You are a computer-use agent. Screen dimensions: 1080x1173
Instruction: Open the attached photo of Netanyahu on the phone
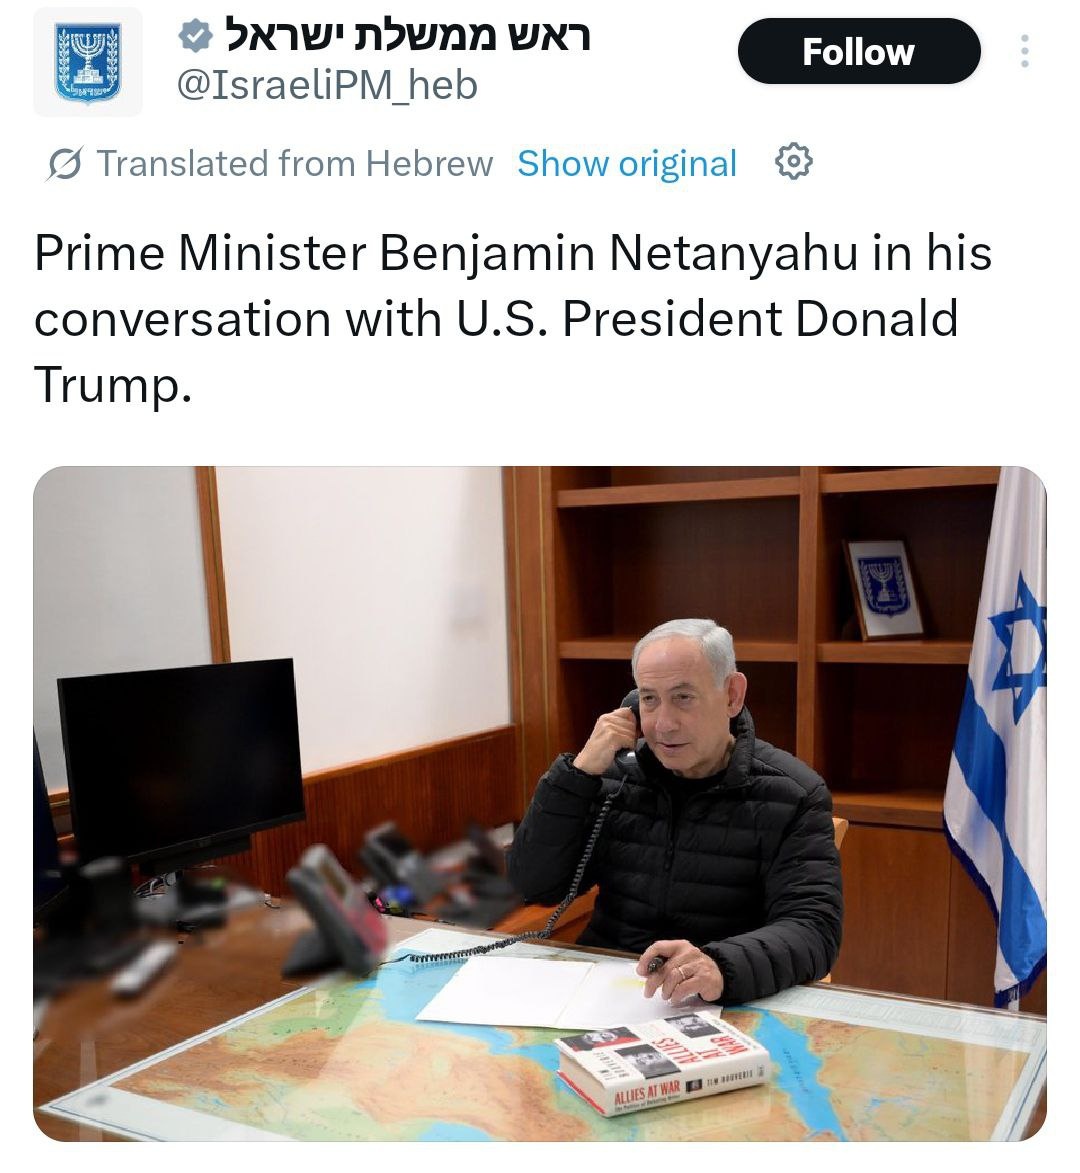tap(540, 804)
